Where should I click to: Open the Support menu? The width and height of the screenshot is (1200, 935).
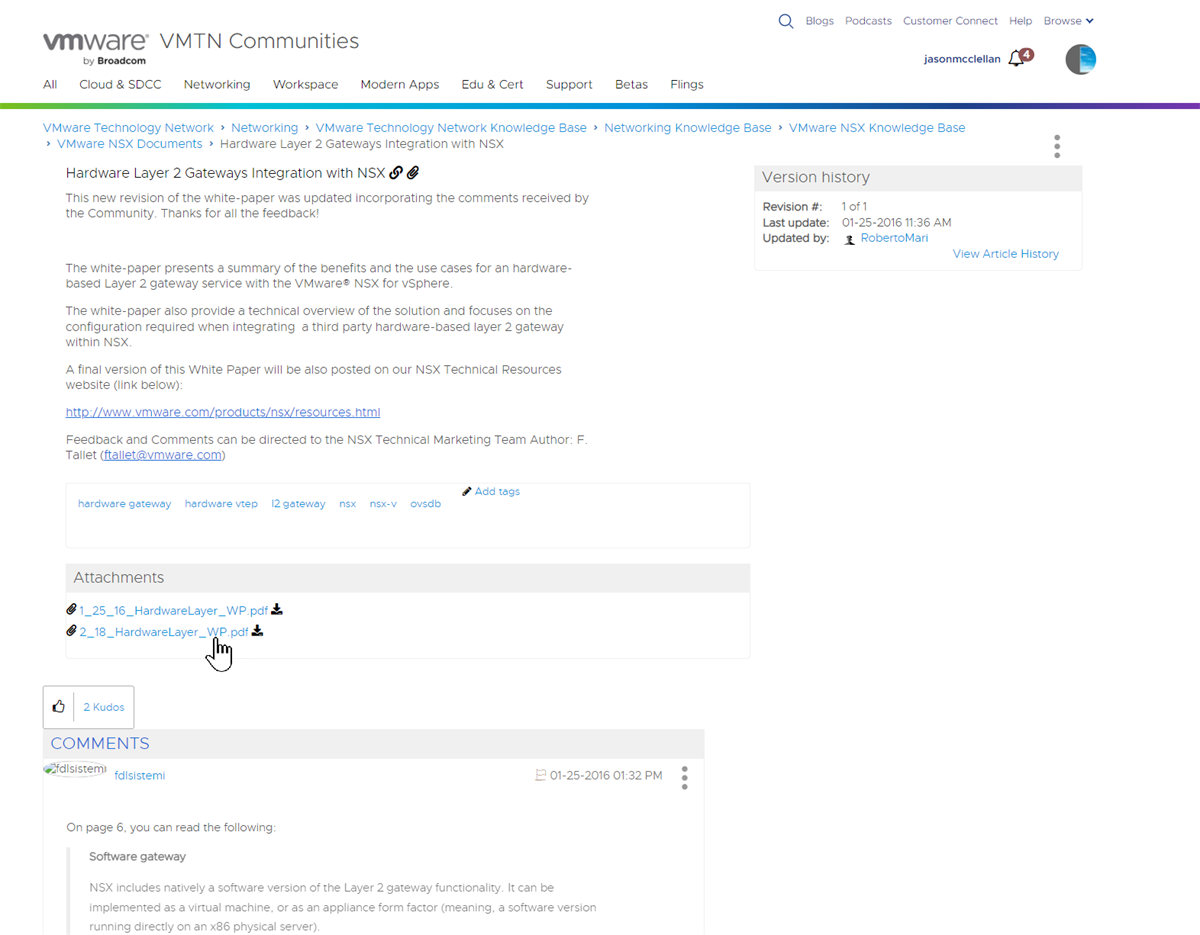[x=569, y=85]
